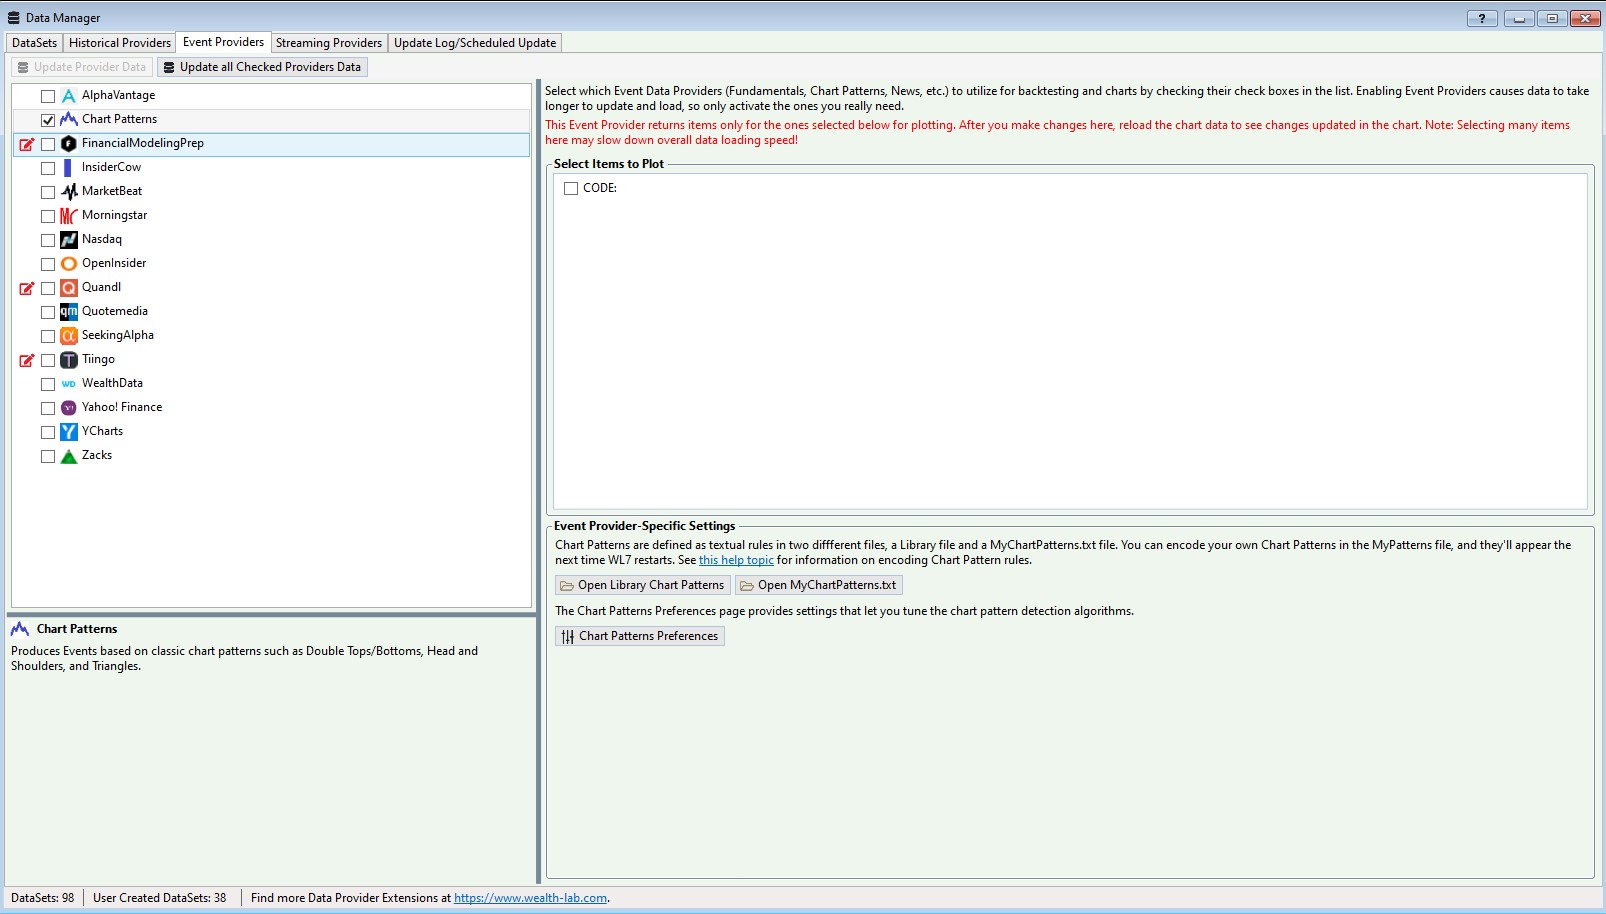Select the WealthData row label
Viewport: 1606px width, 914px height.
[112, 383]
